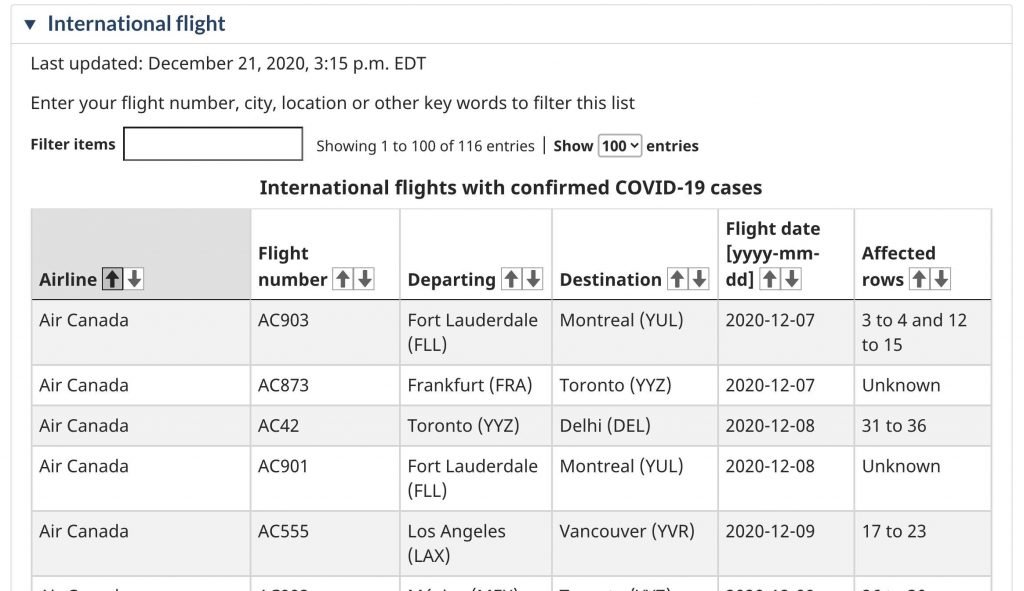
Task: Open the Show entries dropdown
Action: coord(620,146)
